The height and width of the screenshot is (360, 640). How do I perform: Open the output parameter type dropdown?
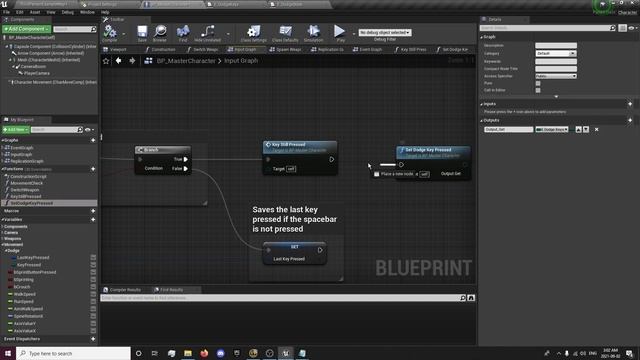click(552, 129)
